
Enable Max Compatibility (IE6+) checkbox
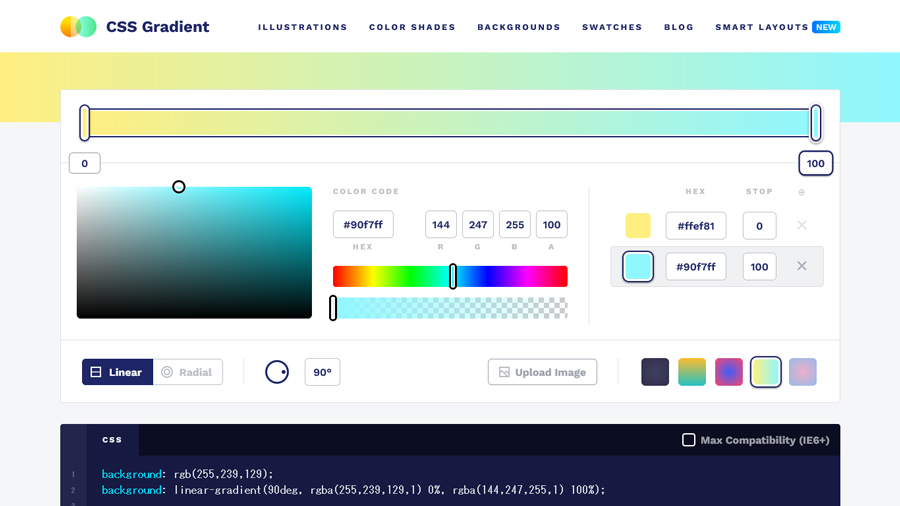pos(689,440)
